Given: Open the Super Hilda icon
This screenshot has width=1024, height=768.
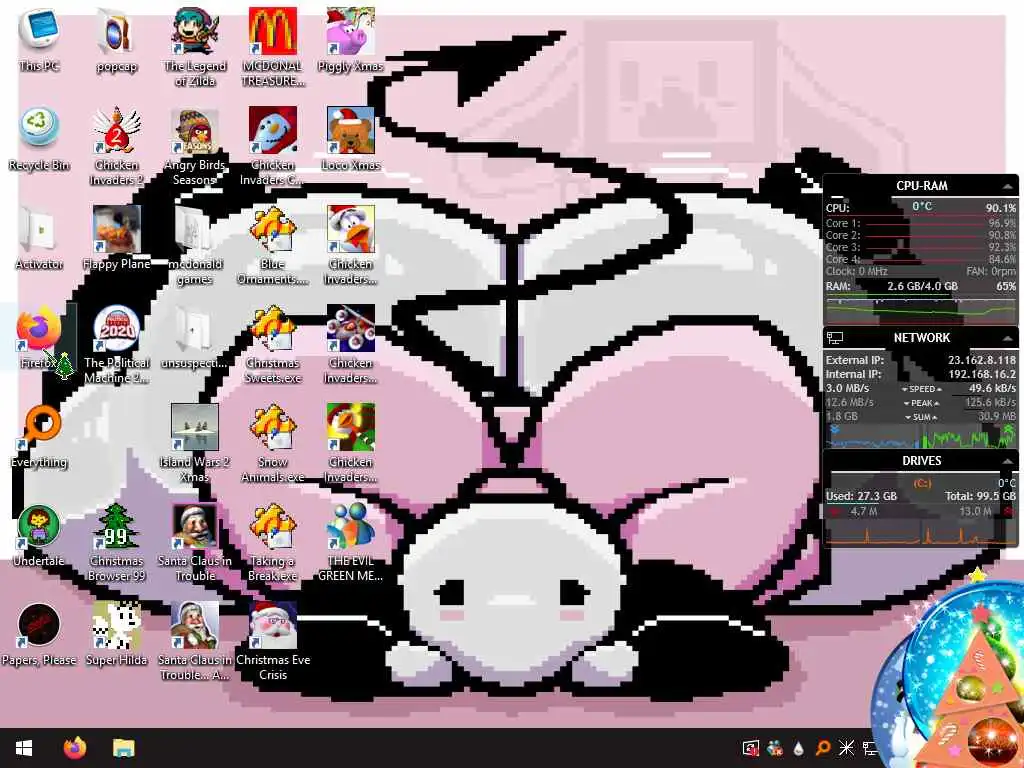Looking at the screenshot, I should pos(116,634).
